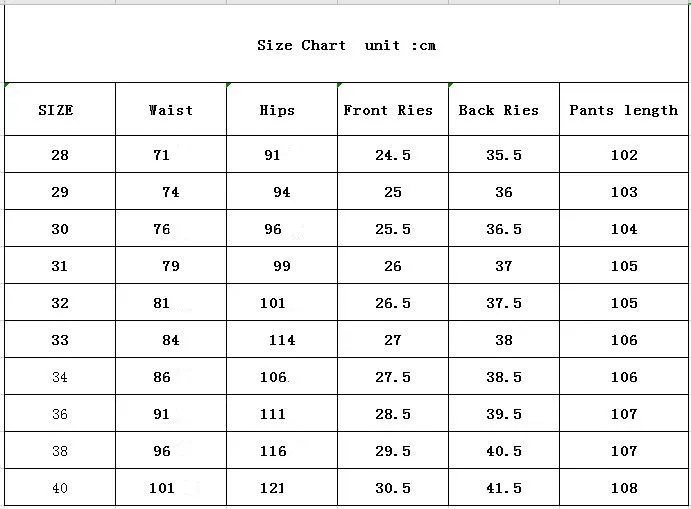Select the Pants length header cell

tap(624, 109)
